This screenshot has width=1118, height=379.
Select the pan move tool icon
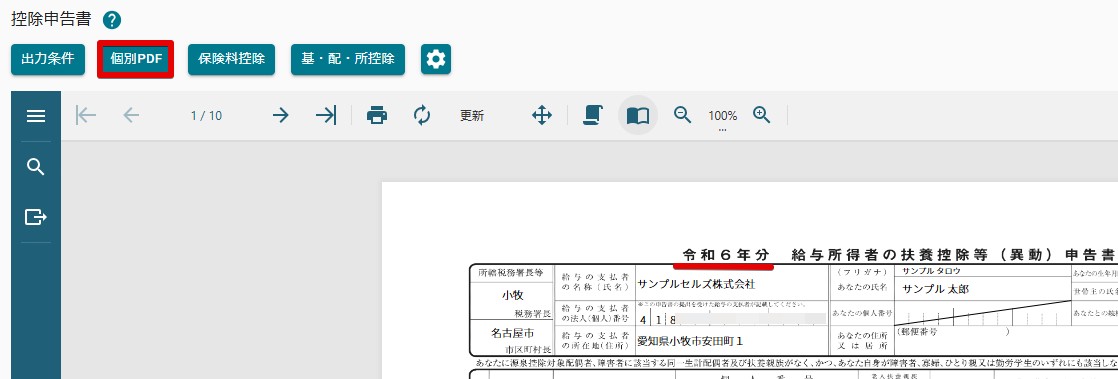click(x=542, y=115)
